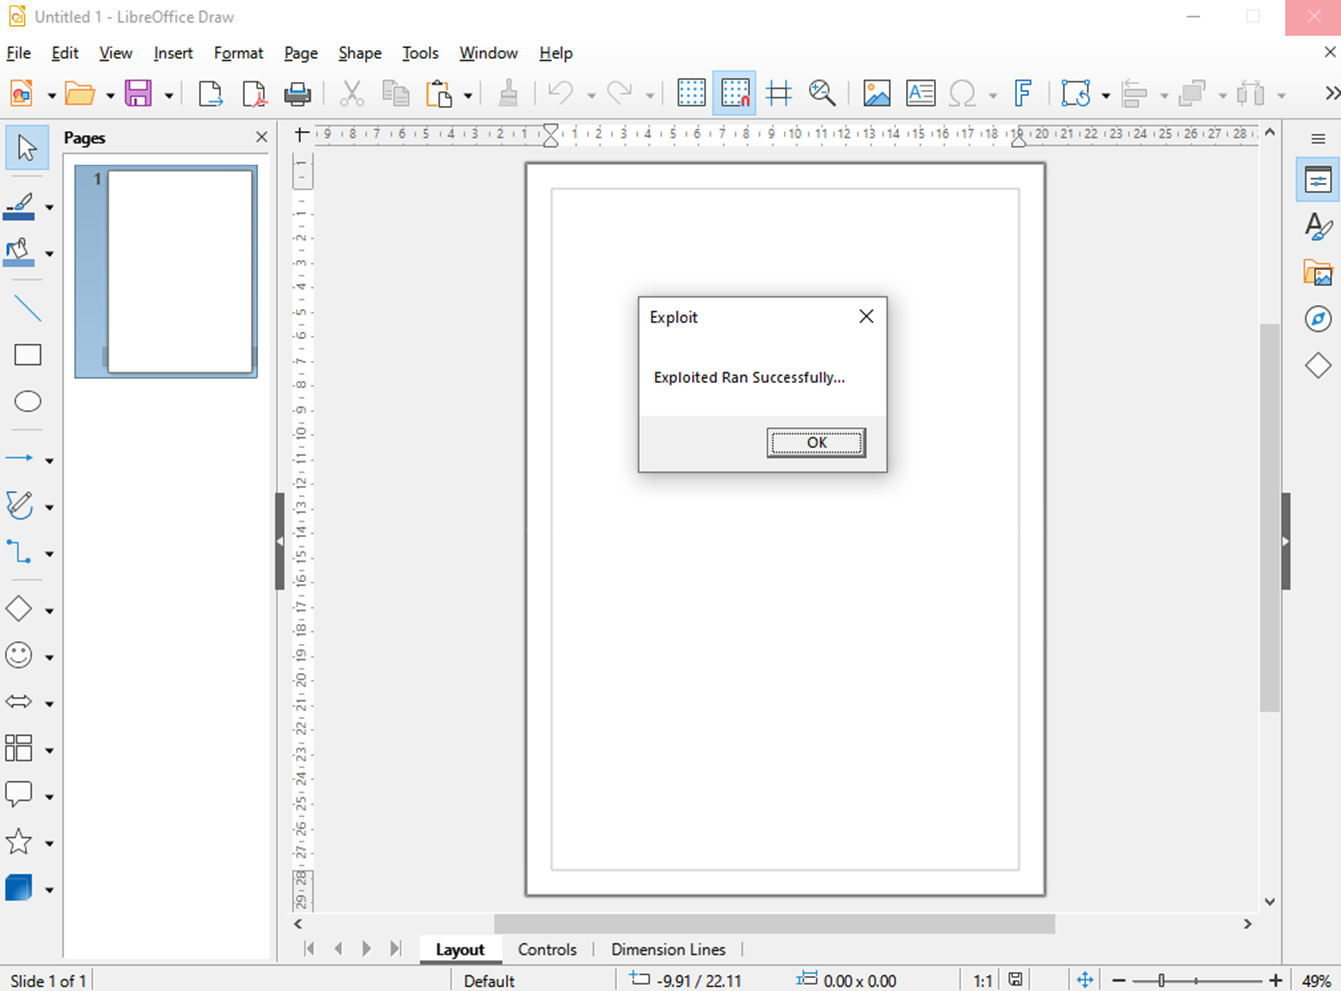Screen dimensions: 1341x991
Task: Click the Copy icon
Action: 396,94
